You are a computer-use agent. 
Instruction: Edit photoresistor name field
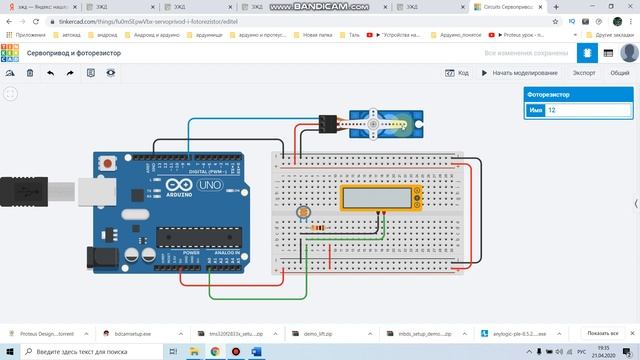(588, 110)
